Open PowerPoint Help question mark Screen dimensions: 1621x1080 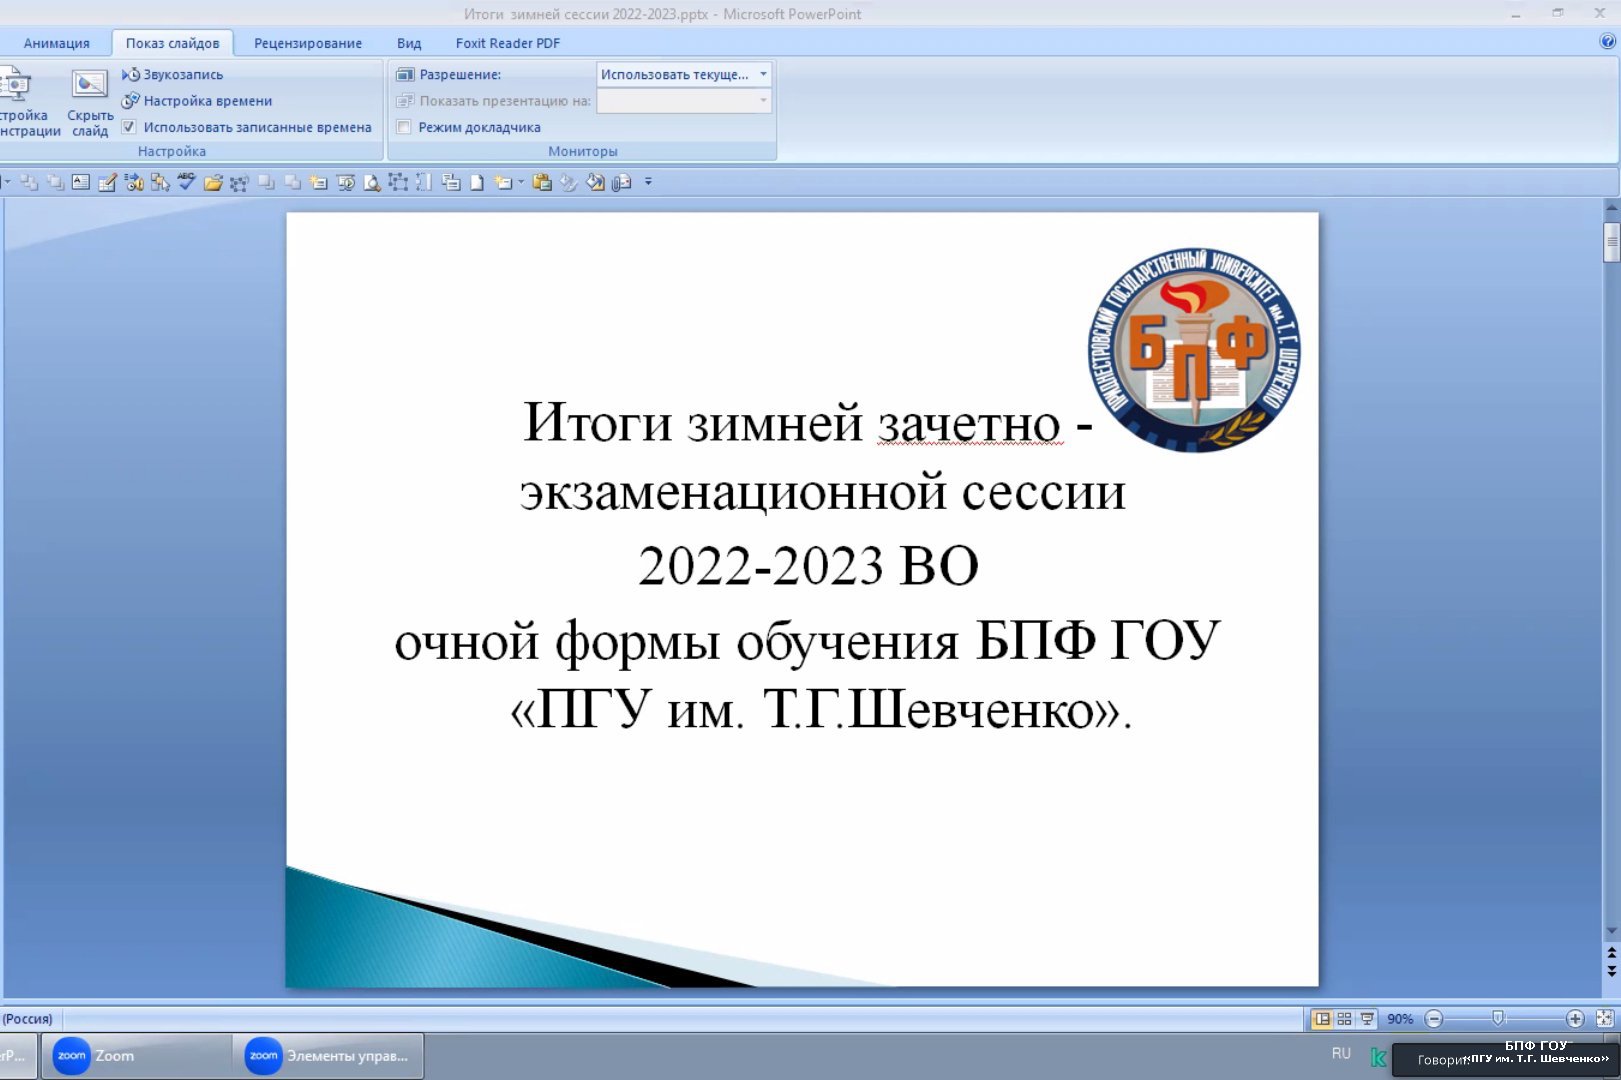point(1607,41)
